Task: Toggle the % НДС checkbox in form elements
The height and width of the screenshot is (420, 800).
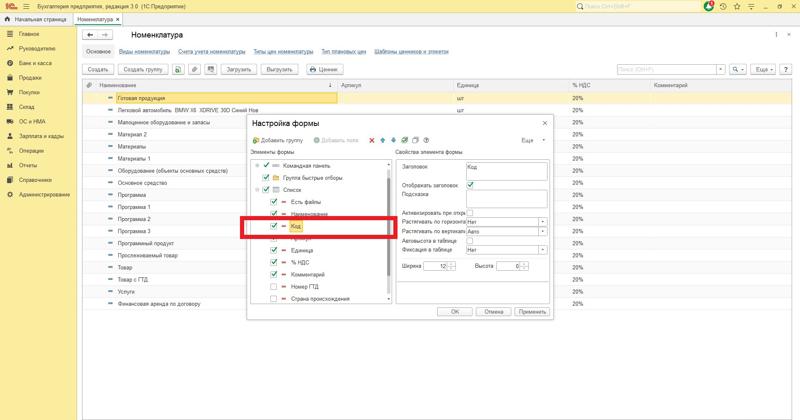Action: coord(274,262)
